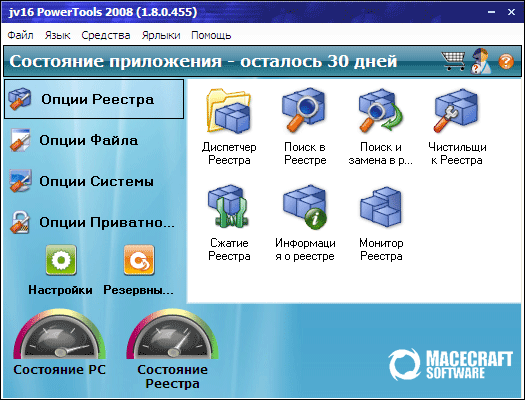Open the Файл menu
The image size is (525, 400).
pos(20,35)
